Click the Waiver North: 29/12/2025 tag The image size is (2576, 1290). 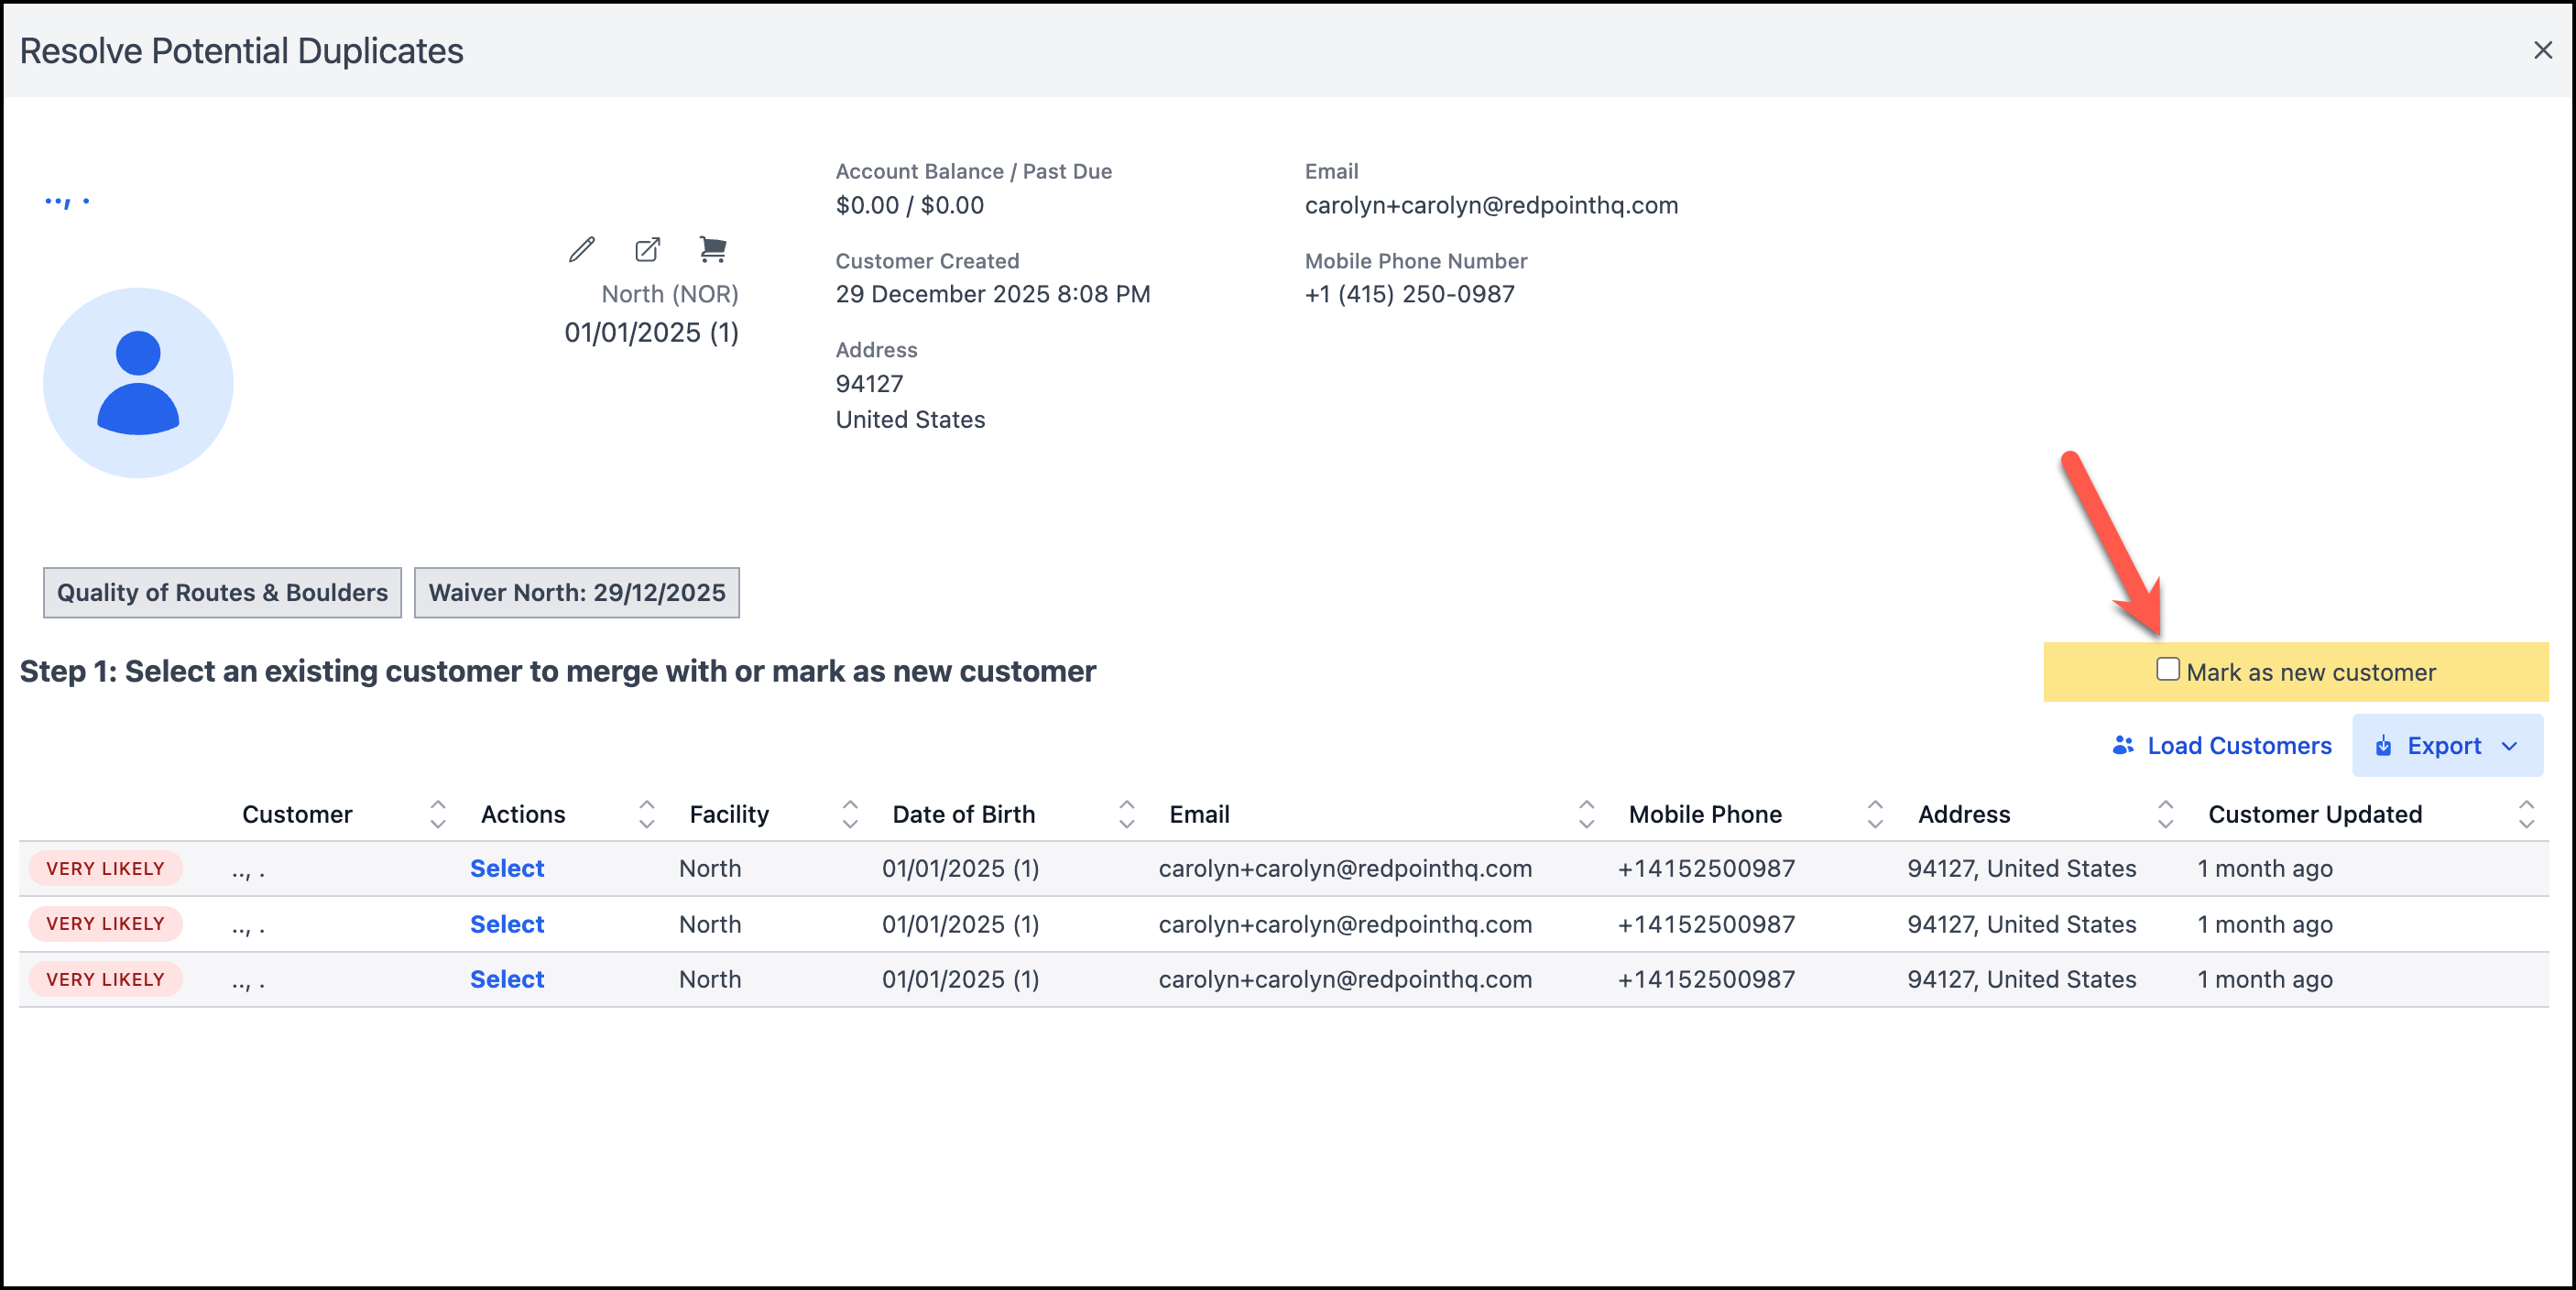(577, 592)
